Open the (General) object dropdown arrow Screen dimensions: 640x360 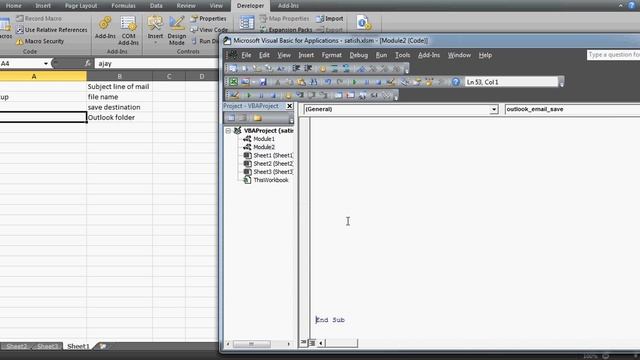pyautogui.click(x=494, y=109)
